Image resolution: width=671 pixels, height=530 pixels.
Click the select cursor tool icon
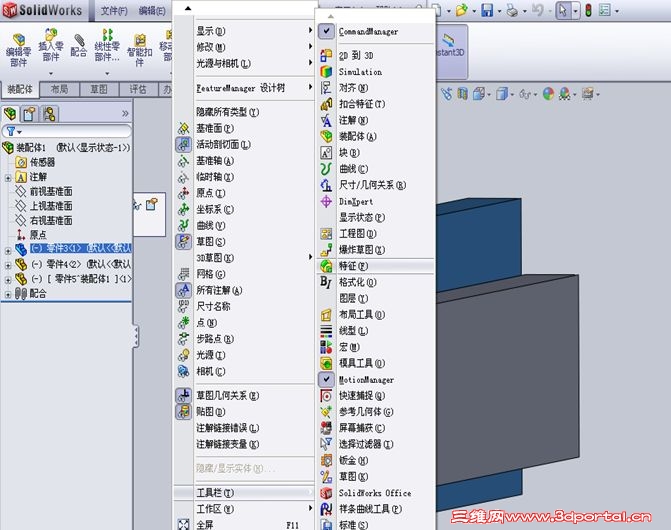563,10
